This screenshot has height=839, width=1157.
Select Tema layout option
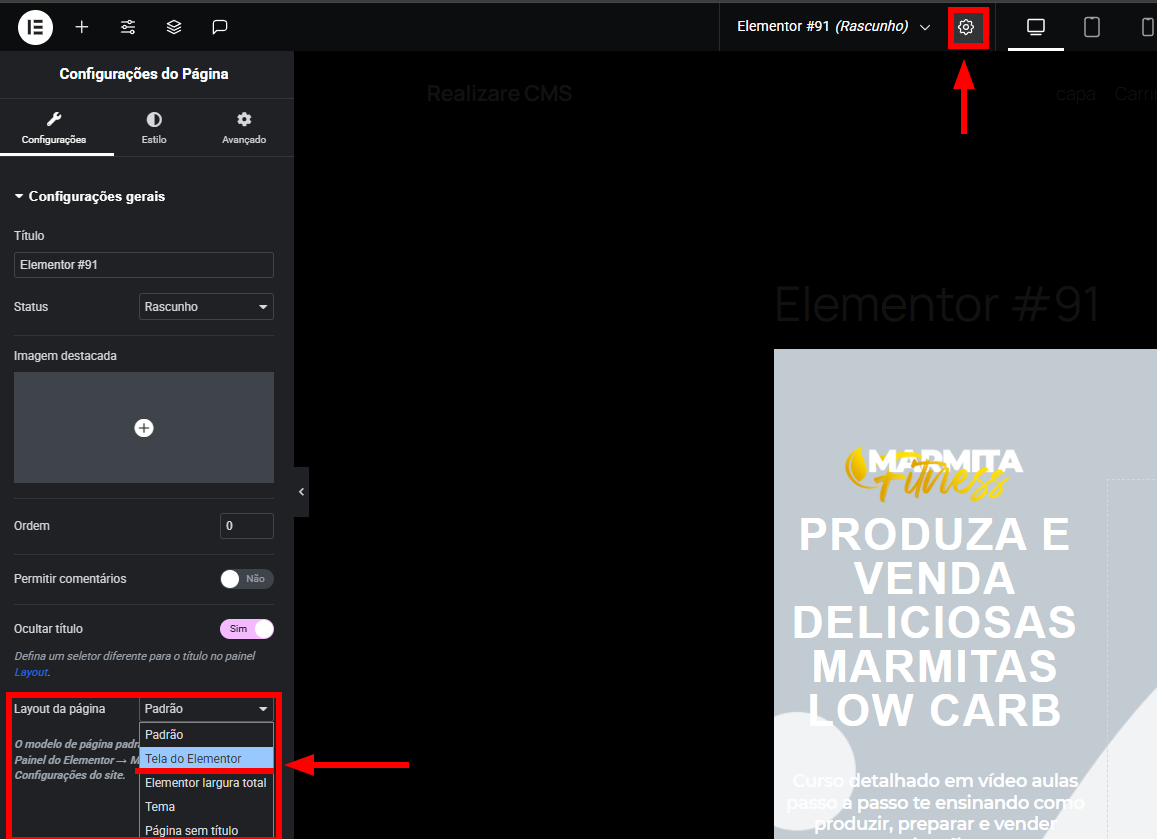(x=207, y=807)
